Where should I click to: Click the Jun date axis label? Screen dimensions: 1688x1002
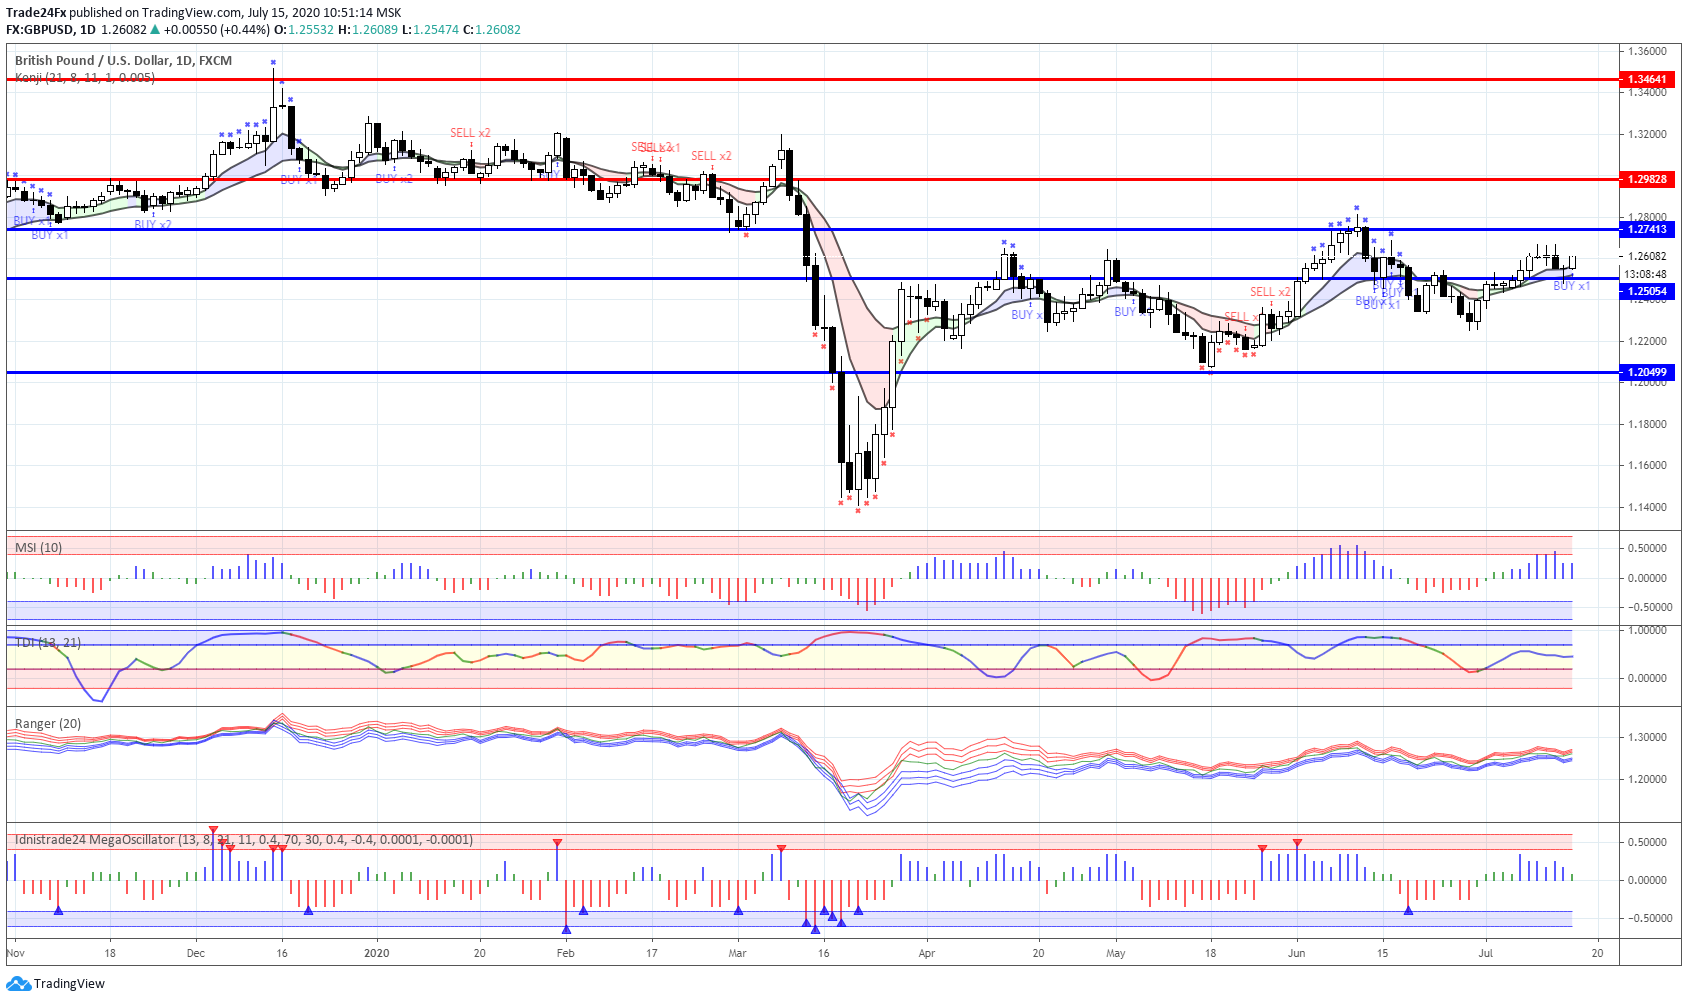1297,953
